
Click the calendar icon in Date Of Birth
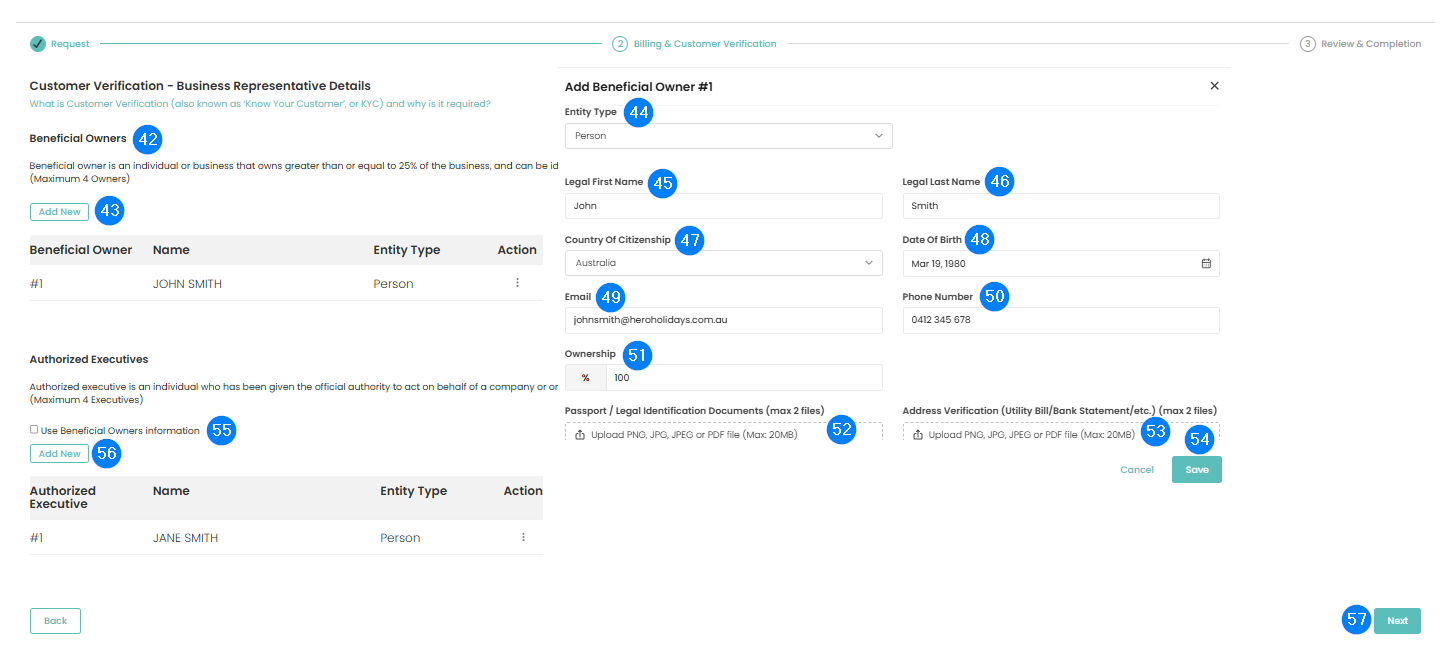pos(1206,263)
